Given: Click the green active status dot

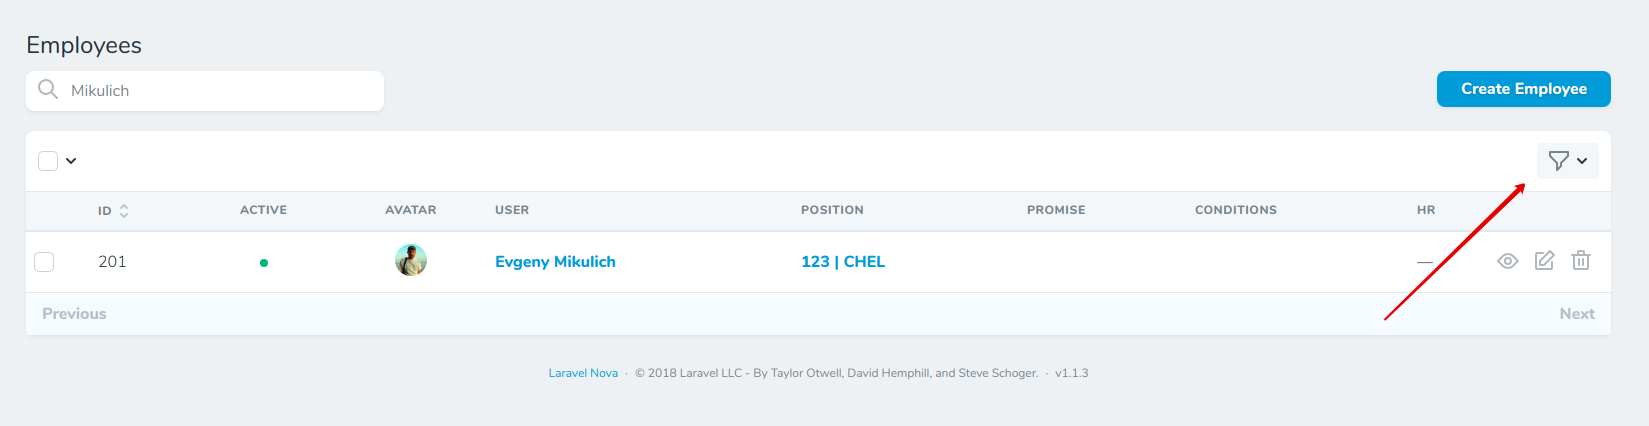Looking at the screenshot, I should point(264,263).
